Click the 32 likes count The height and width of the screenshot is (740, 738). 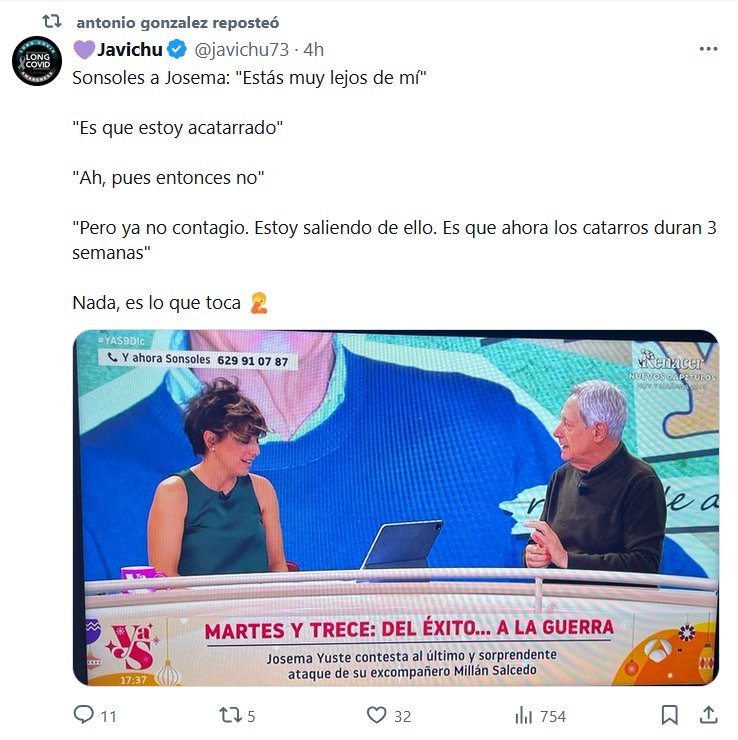click(x=403, y=716)
